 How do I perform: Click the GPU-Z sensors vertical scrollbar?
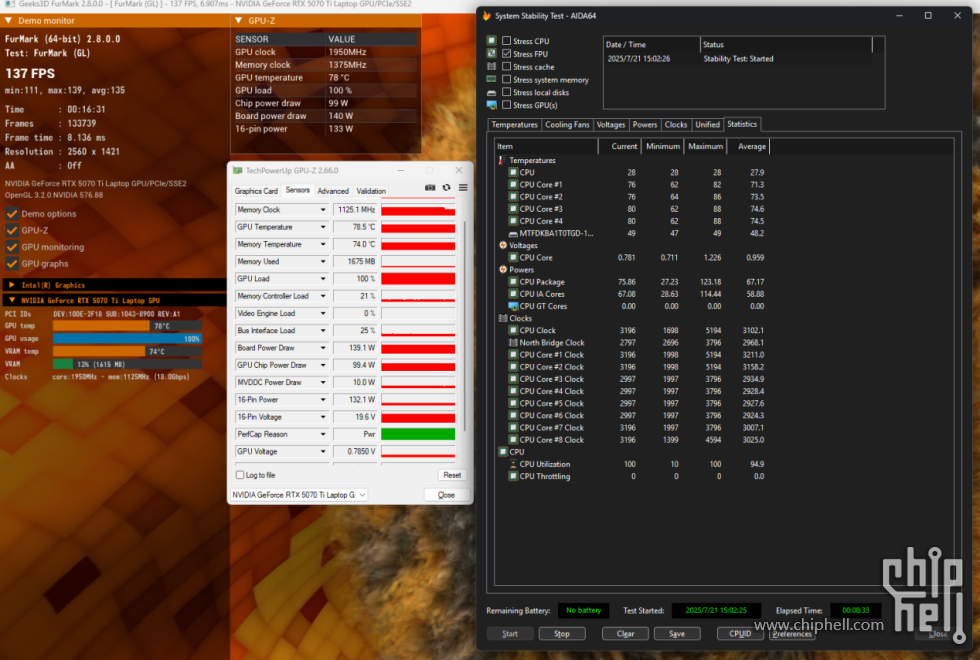pyautogui.click(x=464, y=325)
